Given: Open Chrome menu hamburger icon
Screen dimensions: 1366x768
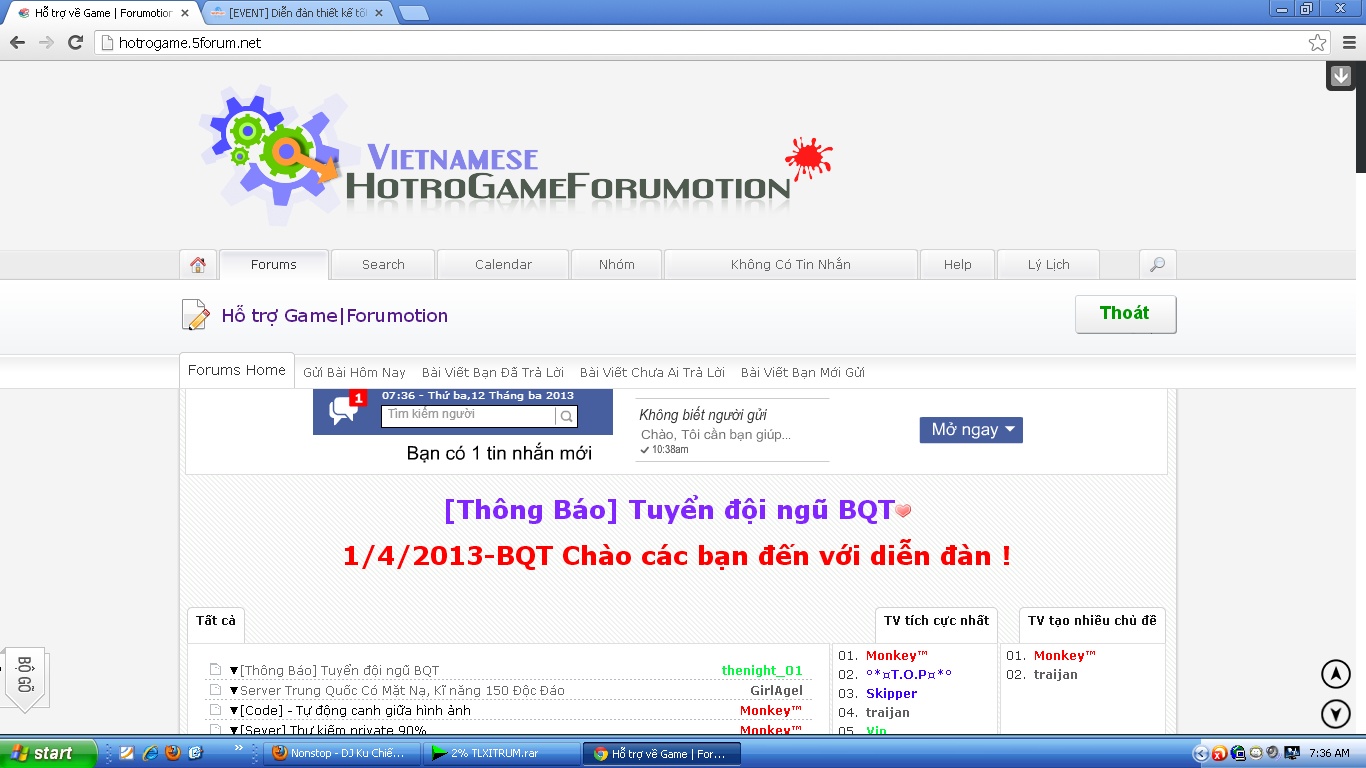Looking at the screenshot, I should [1349, 42].
